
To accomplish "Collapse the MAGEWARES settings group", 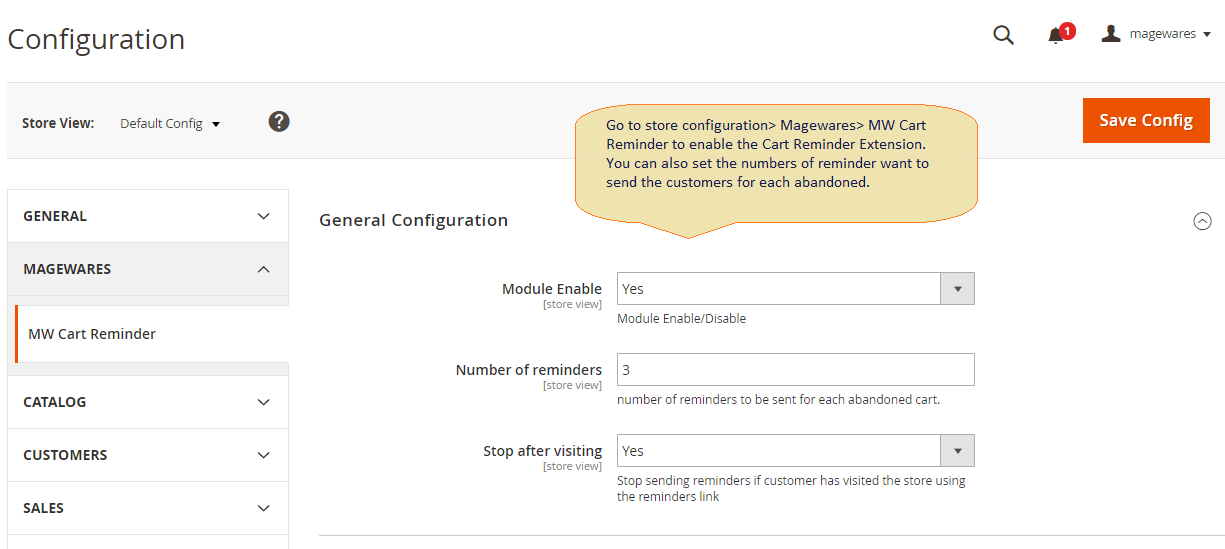I will tap(148, 269).
